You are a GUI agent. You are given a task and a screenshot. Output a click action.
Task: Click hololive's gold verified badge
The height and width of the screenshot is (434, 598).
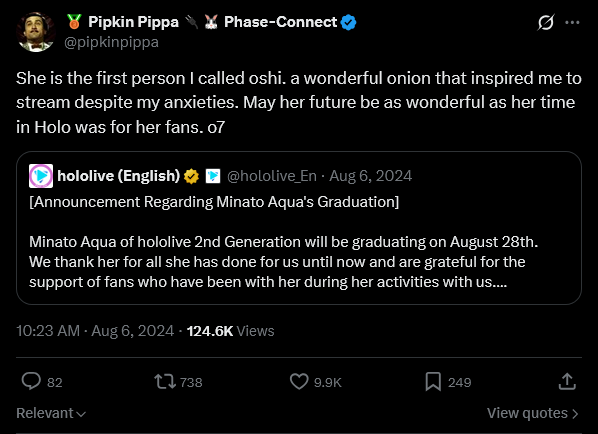click(x=191, y=176)
